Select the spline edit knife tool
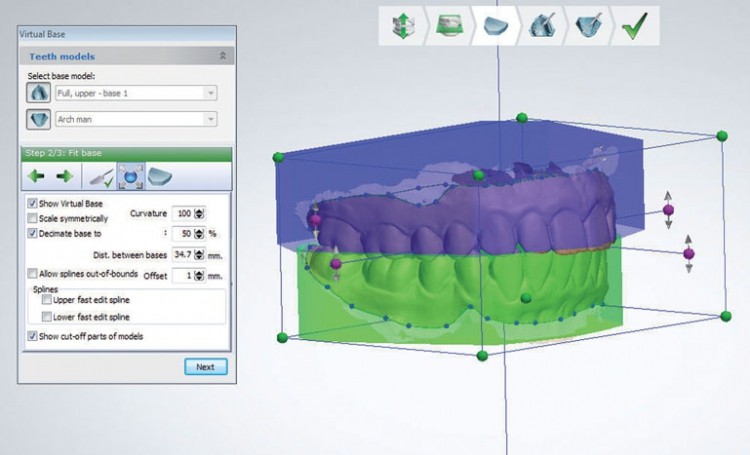 click(101, 177)
